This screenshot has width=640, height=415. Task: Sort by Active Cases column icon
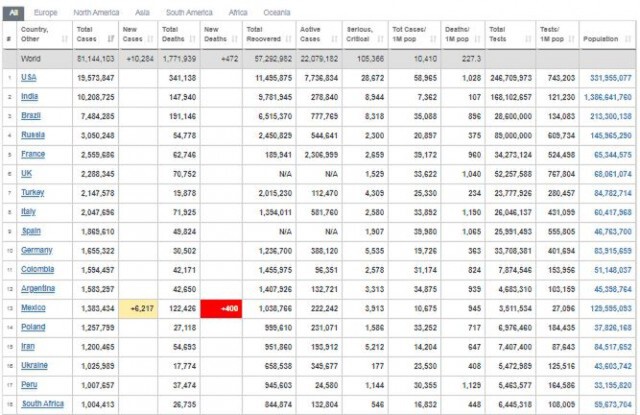coord(334,39)
